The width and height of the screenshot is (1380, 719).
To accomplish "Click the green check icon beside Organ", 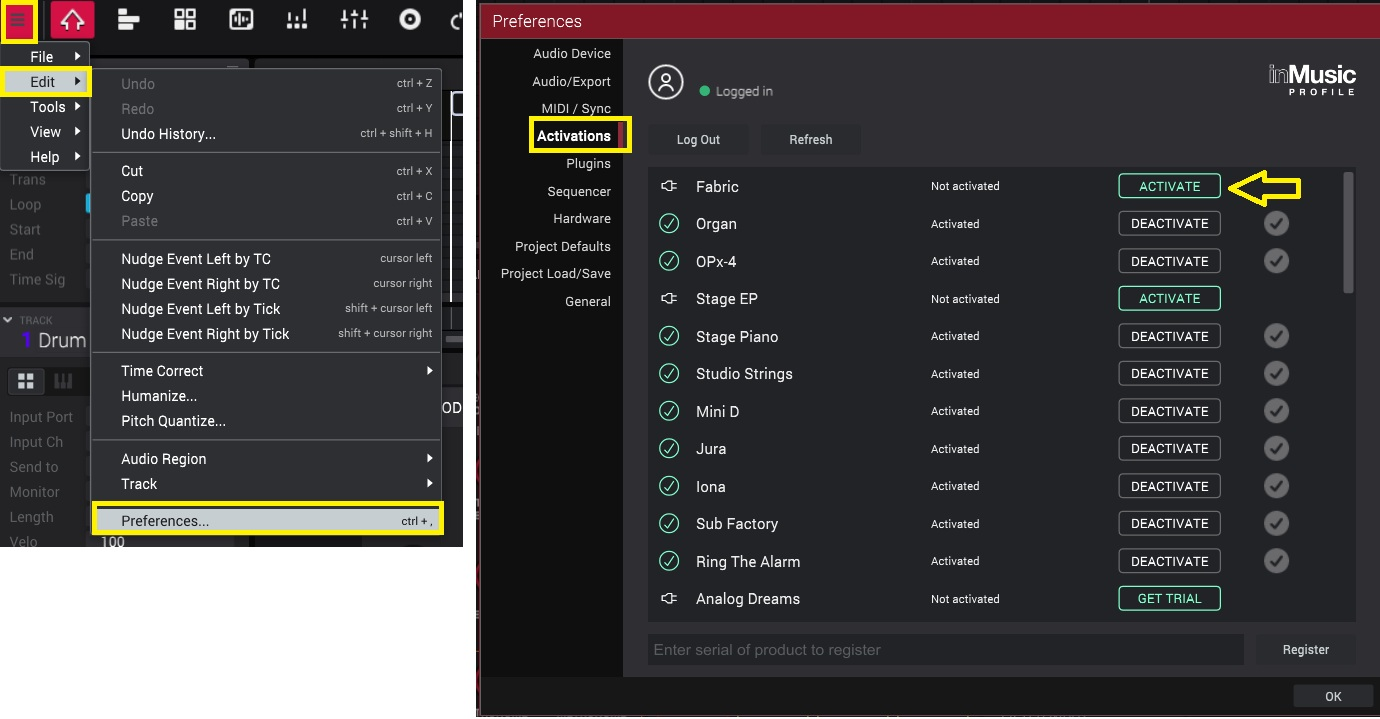I will tap(669, 224).
